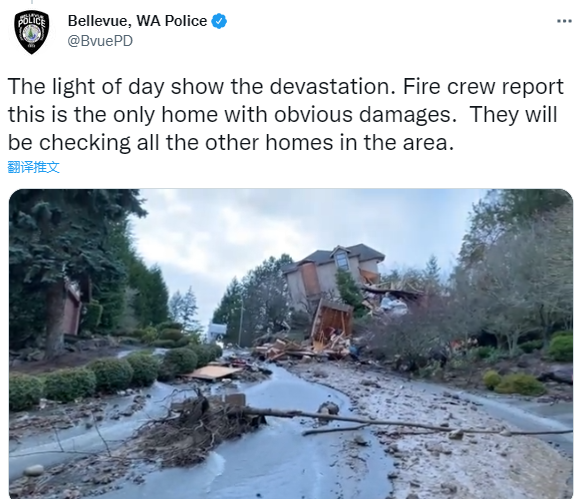The height and width of the screenshot is (499, 576).
Task: Open the Bellevue, WA Police profile name
Action: click(x=137, y=21)
